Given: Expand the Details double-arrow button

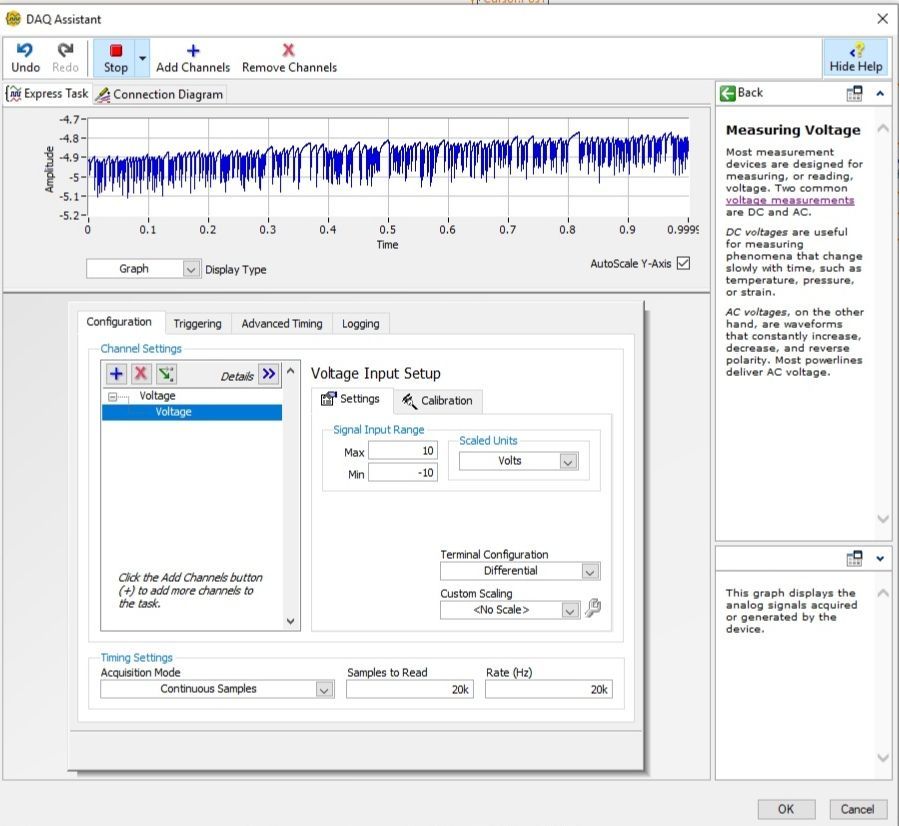Looking at the screenshot, I should pyautogui.click(x=268, y=374).
